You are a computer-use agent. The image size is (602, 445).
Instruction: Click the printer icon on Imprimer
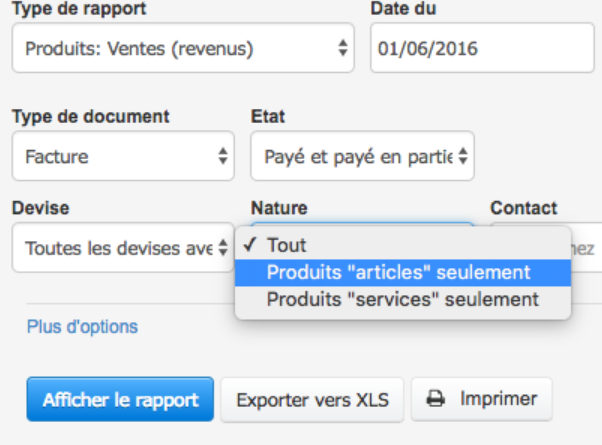435,399
